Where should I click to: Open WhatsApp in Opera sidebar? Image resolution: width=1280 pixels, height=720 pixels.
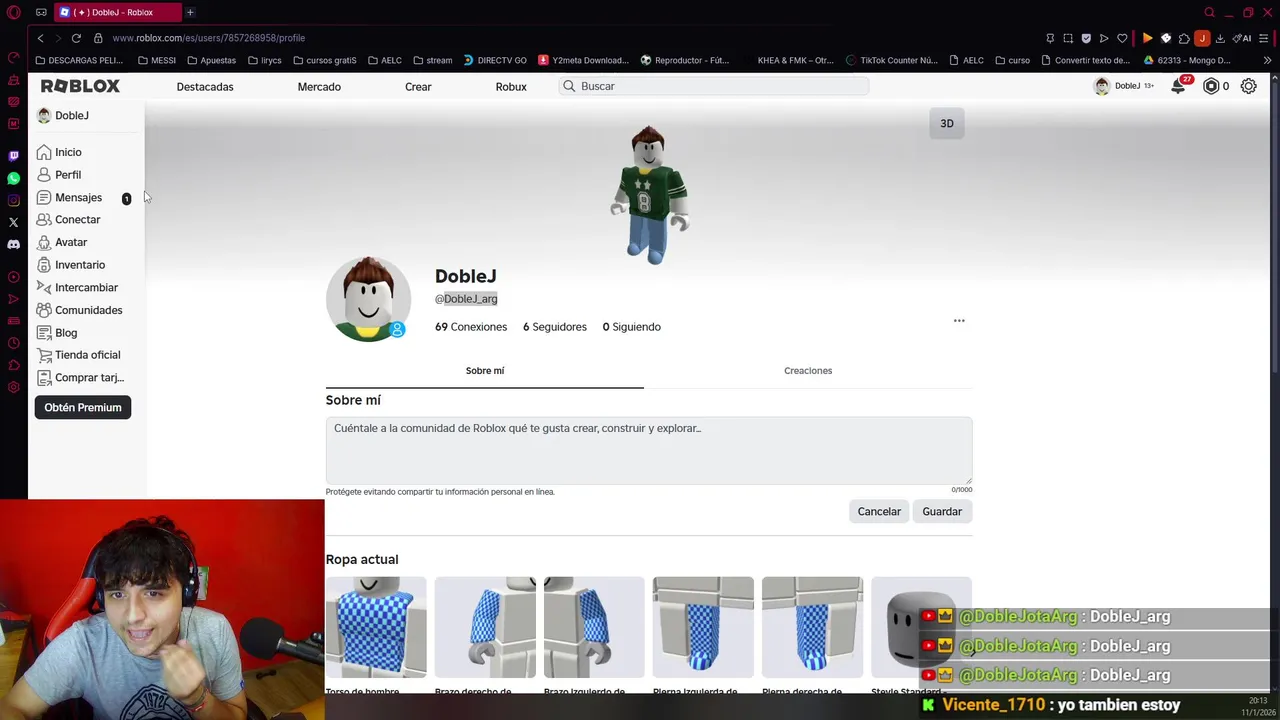click(13, 178)
